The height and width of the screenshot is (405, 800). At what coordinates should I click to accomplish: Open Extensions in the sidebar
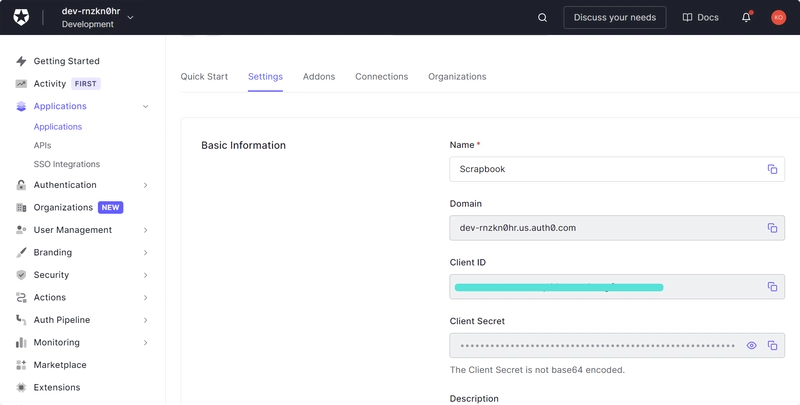click(x=57, y=387)
